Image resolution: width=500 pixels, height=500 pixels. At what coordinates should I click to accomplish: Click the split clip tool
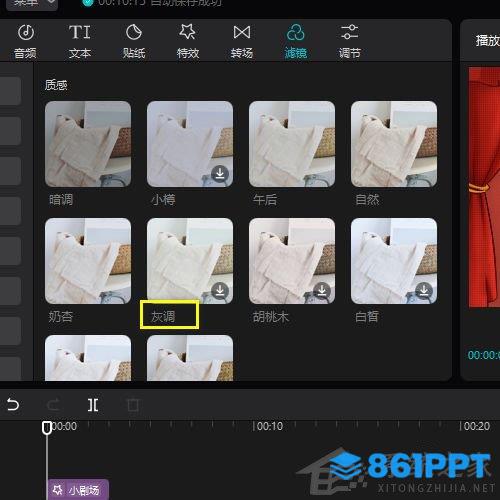point(93,405)
